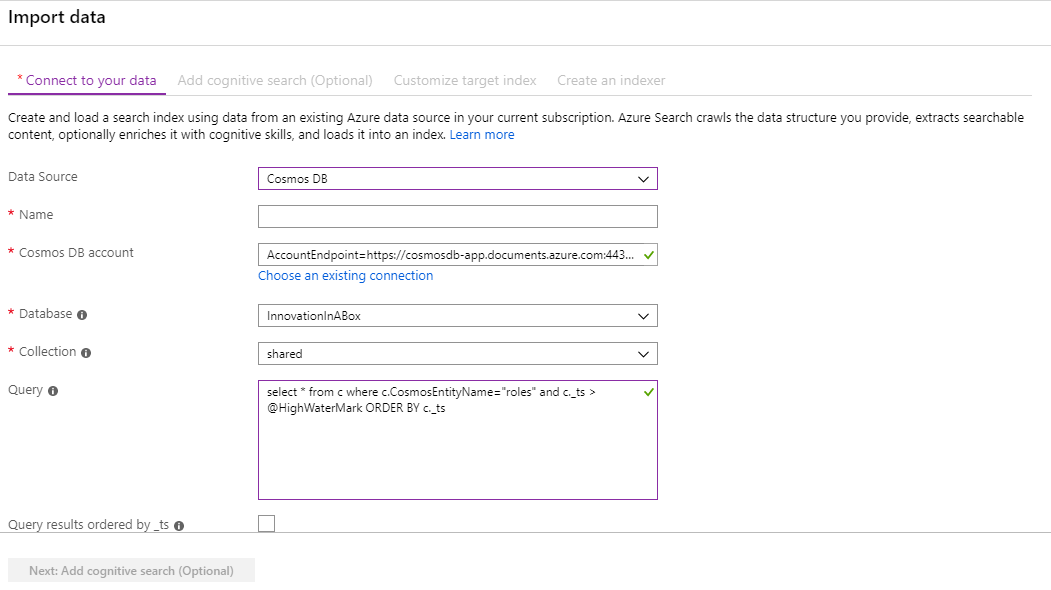This screenshot has width=1051, height=590.
Task: Click Choose an existing connection
Action: (345, 275)
